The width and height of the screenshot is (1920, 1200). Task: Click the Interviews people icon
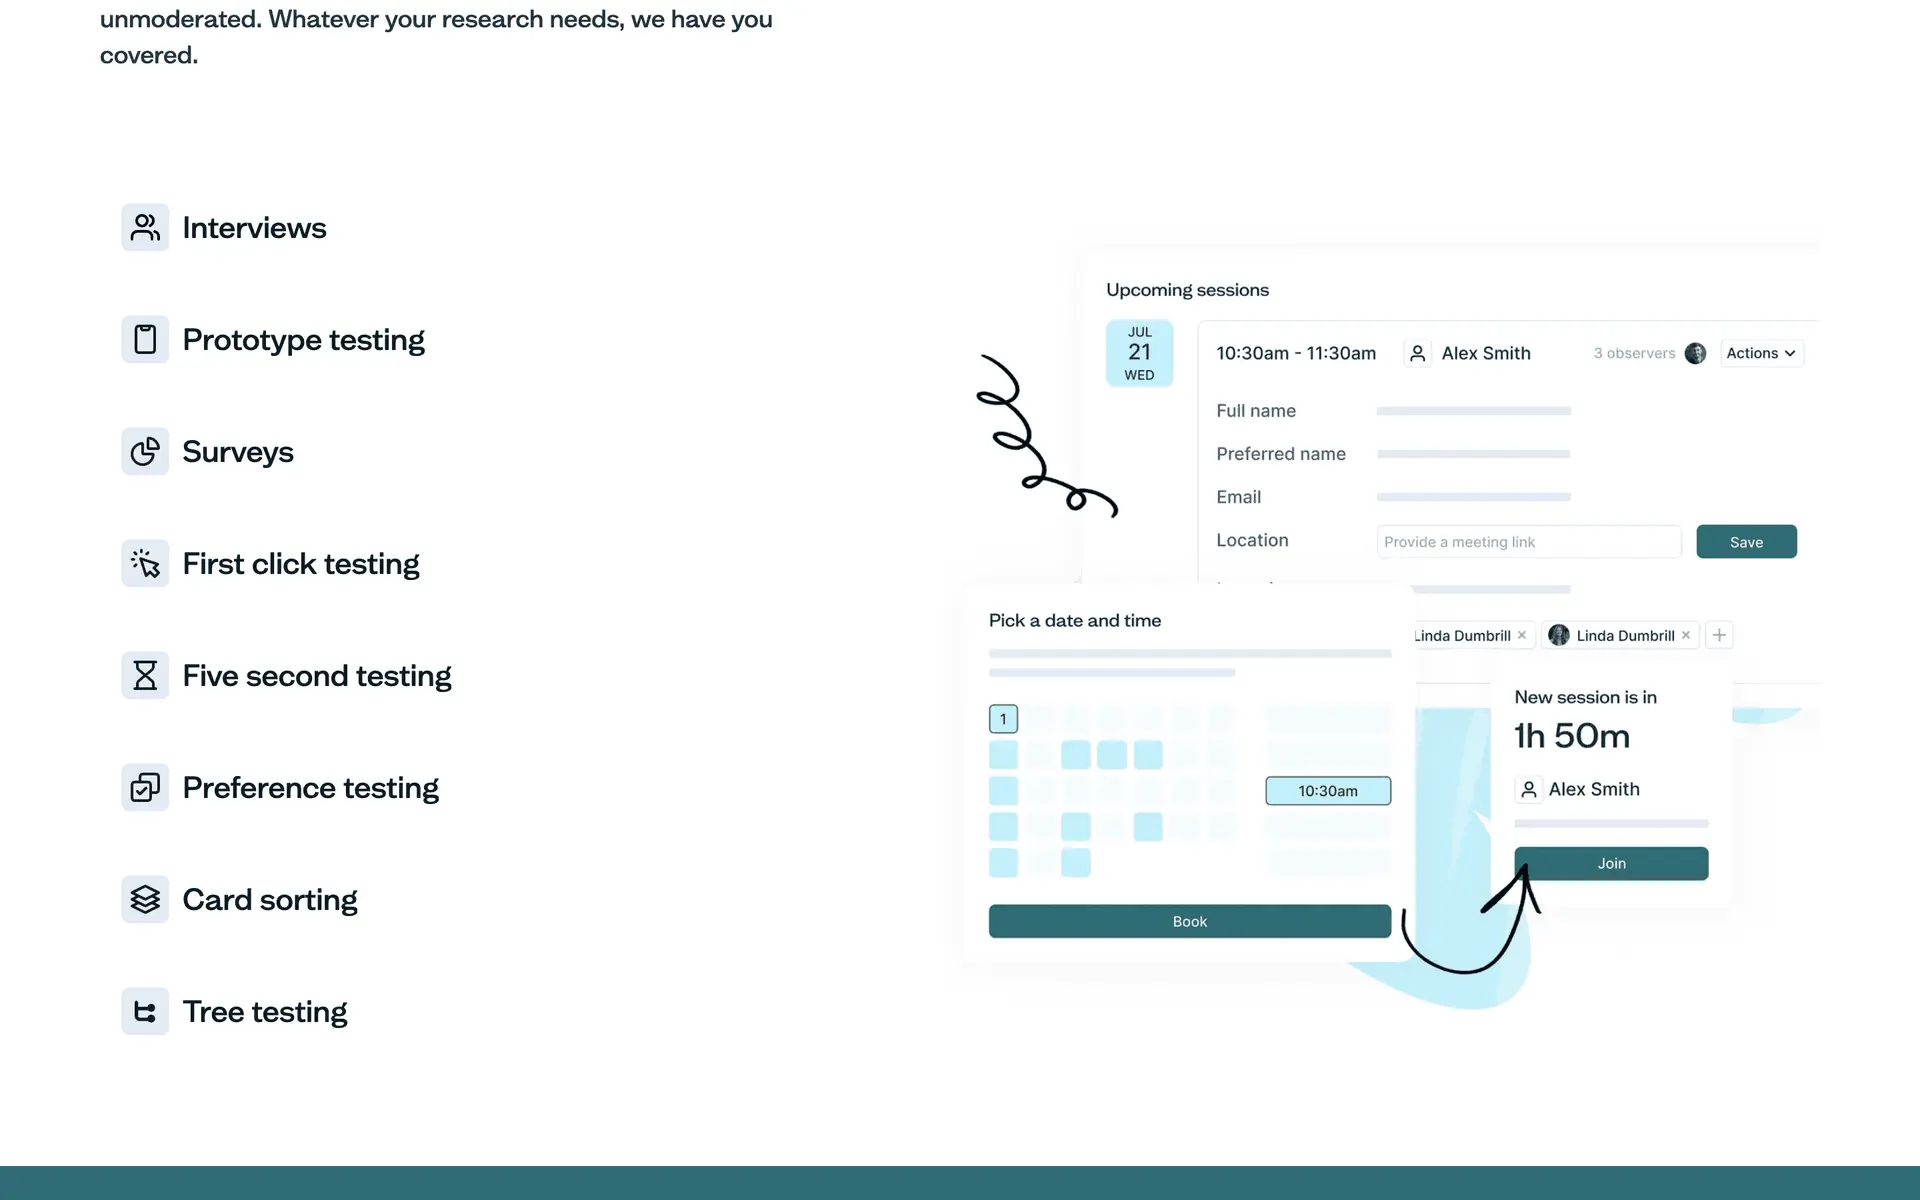point(145,228)
